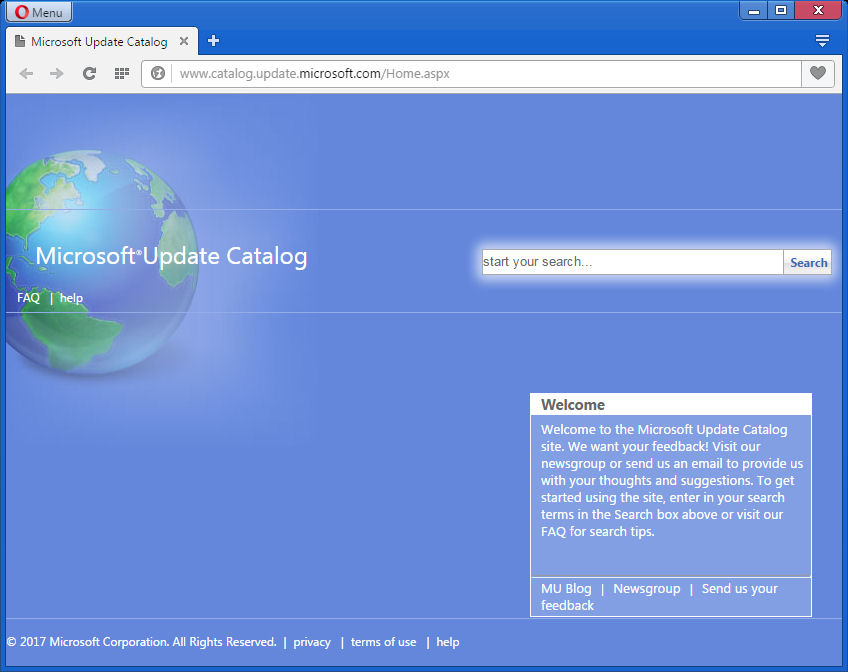Click the address bar URL field
The height and width of the screenshot is (672, 848).
(480, 73)
